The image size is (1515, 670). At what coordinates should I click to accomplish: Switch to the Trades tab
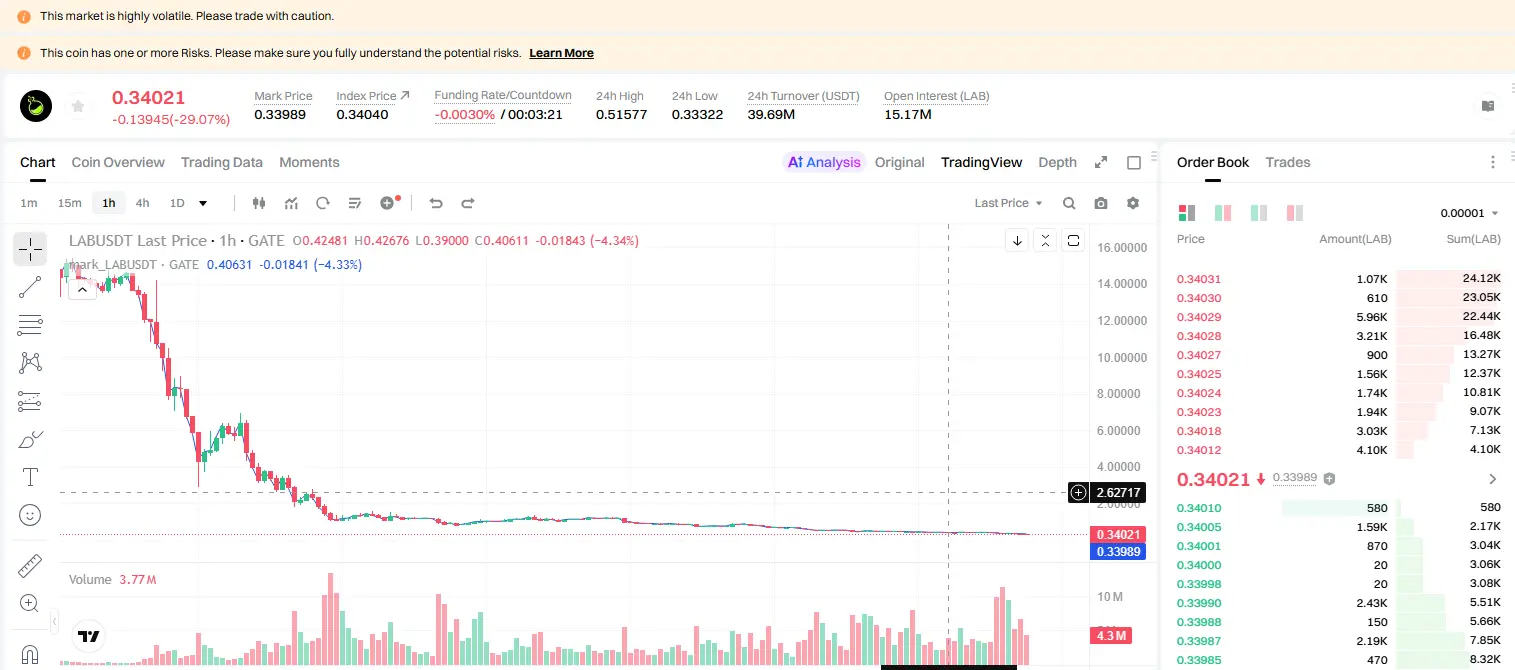(x=1287, y=162)
